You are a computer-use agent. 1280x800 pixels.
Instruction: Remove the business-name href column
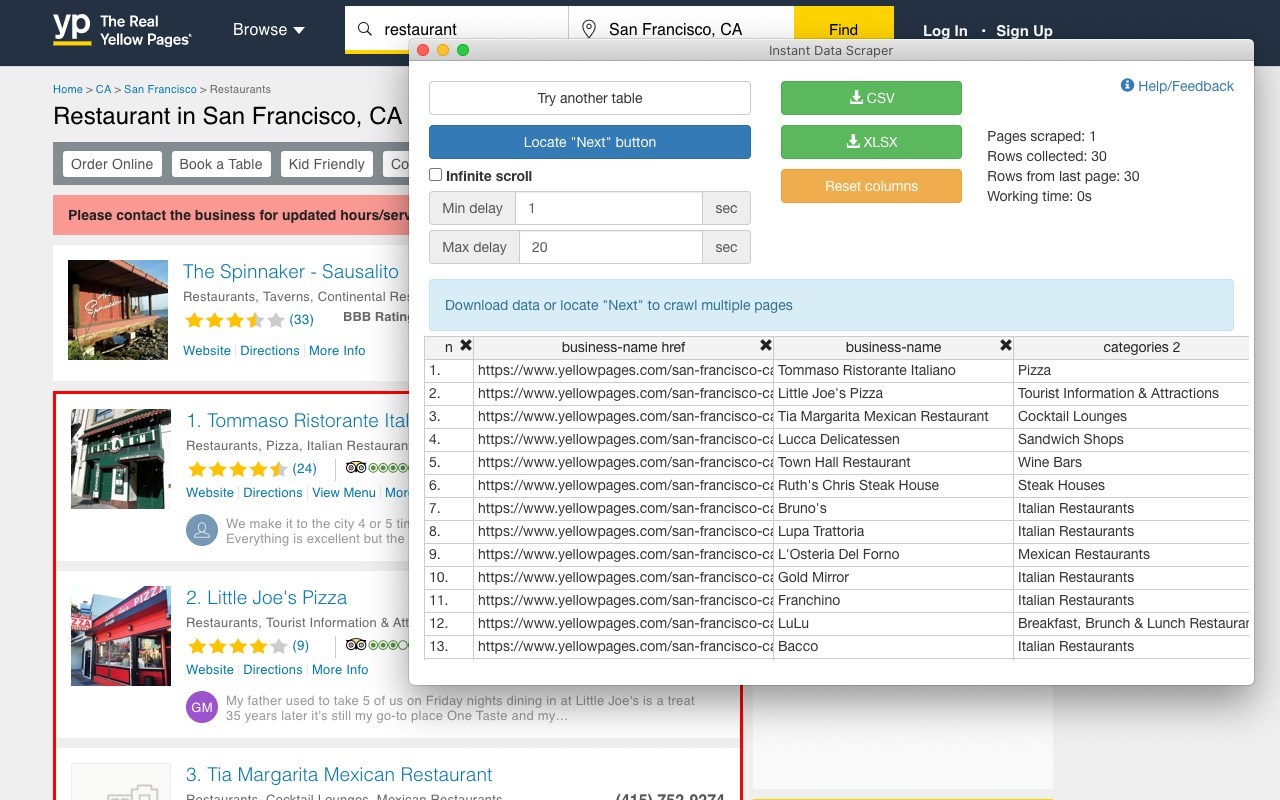tap(765, 346)
